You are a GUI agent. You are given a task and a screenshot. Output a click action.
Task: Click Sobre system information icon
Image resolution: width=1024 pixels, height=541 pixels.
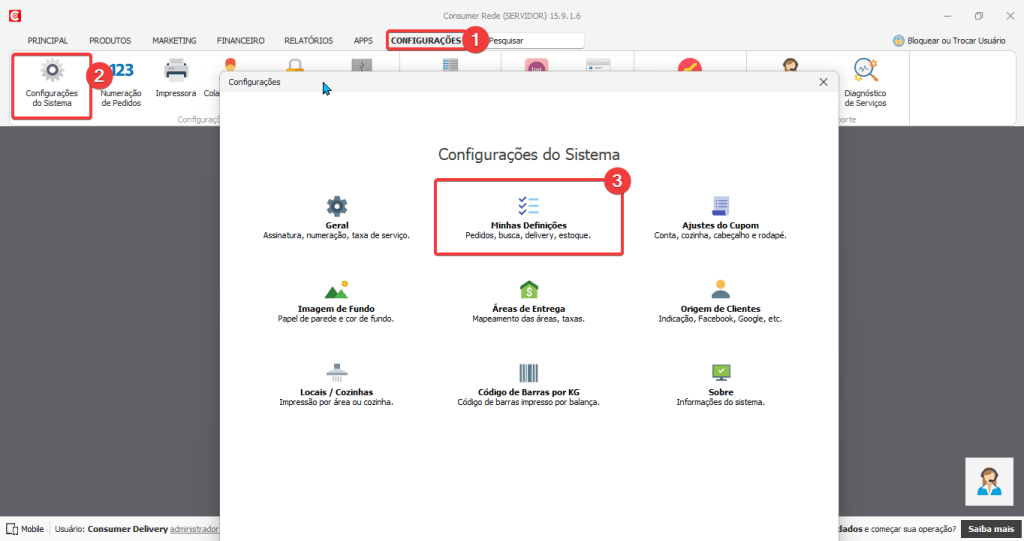[720, 374]
